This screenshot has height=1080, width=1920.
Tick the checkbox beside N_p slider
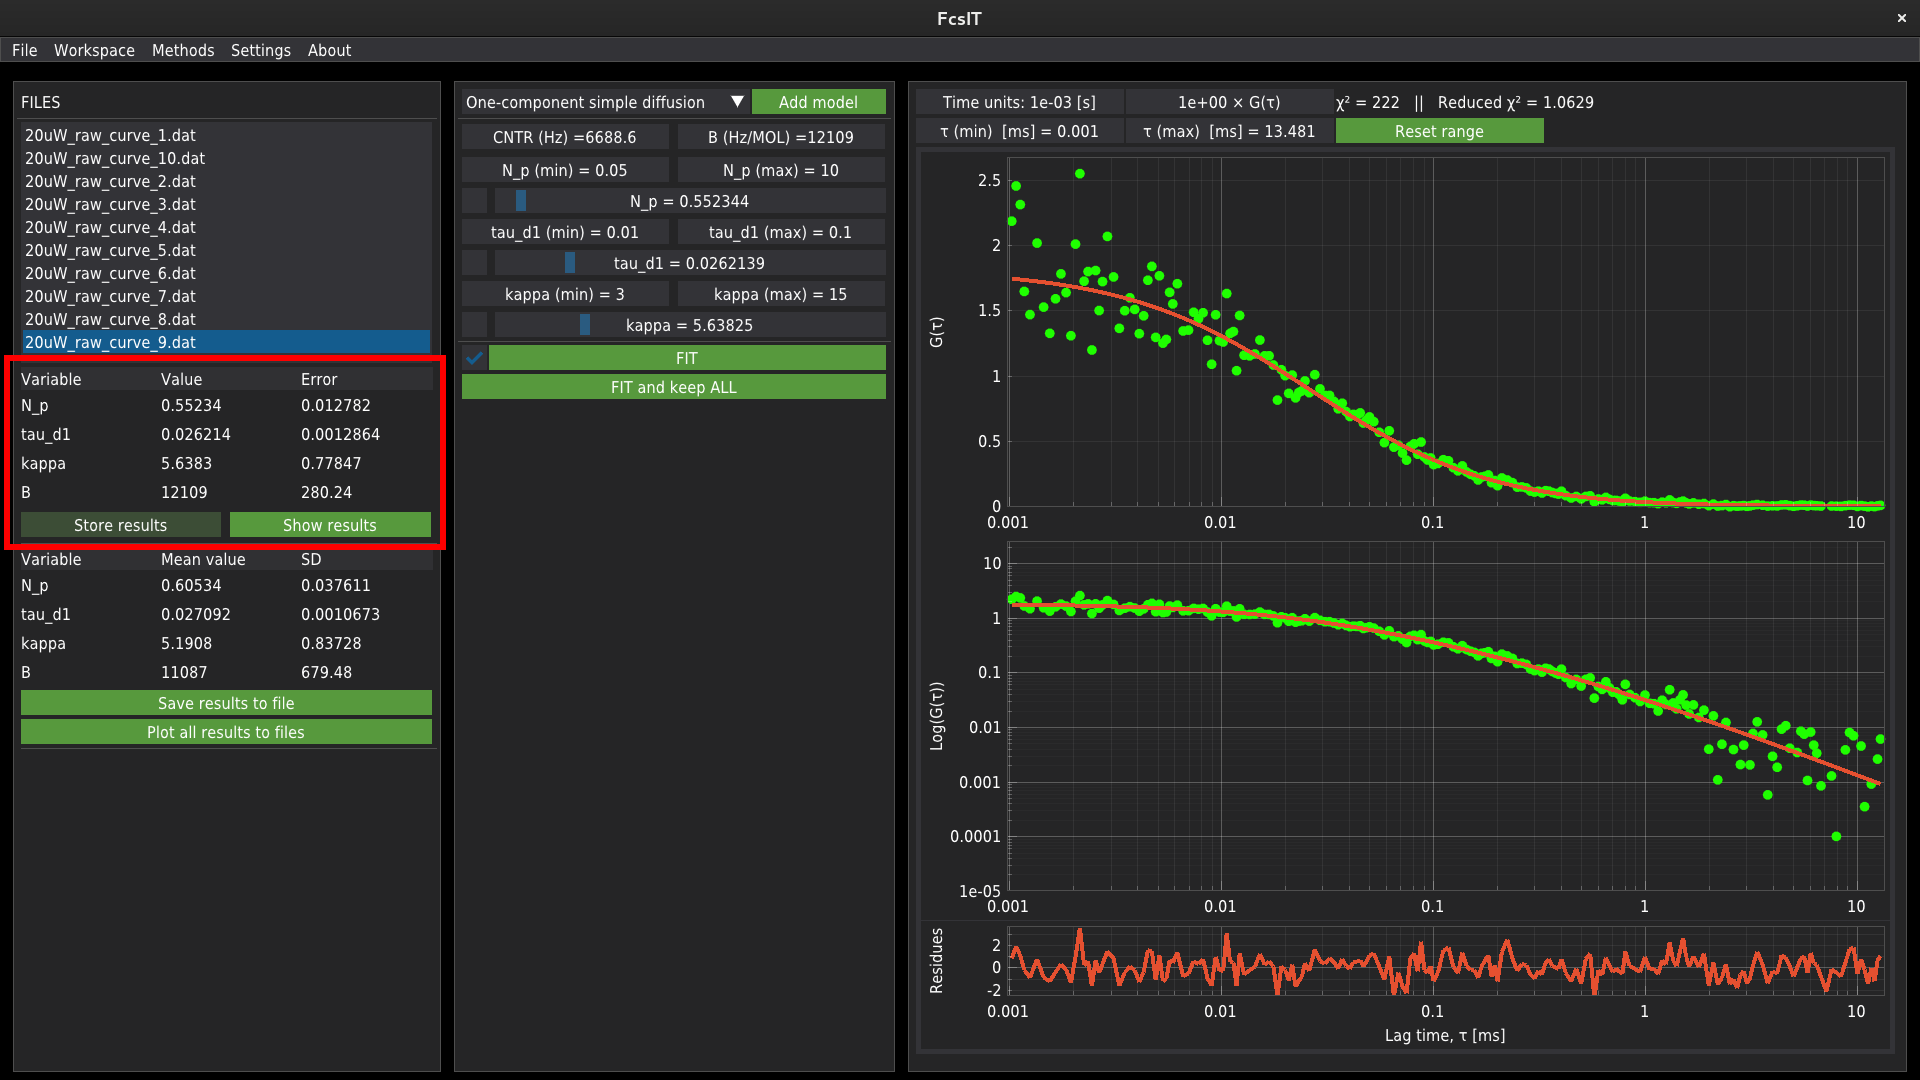pyautogui.click(x=475, y=201)
